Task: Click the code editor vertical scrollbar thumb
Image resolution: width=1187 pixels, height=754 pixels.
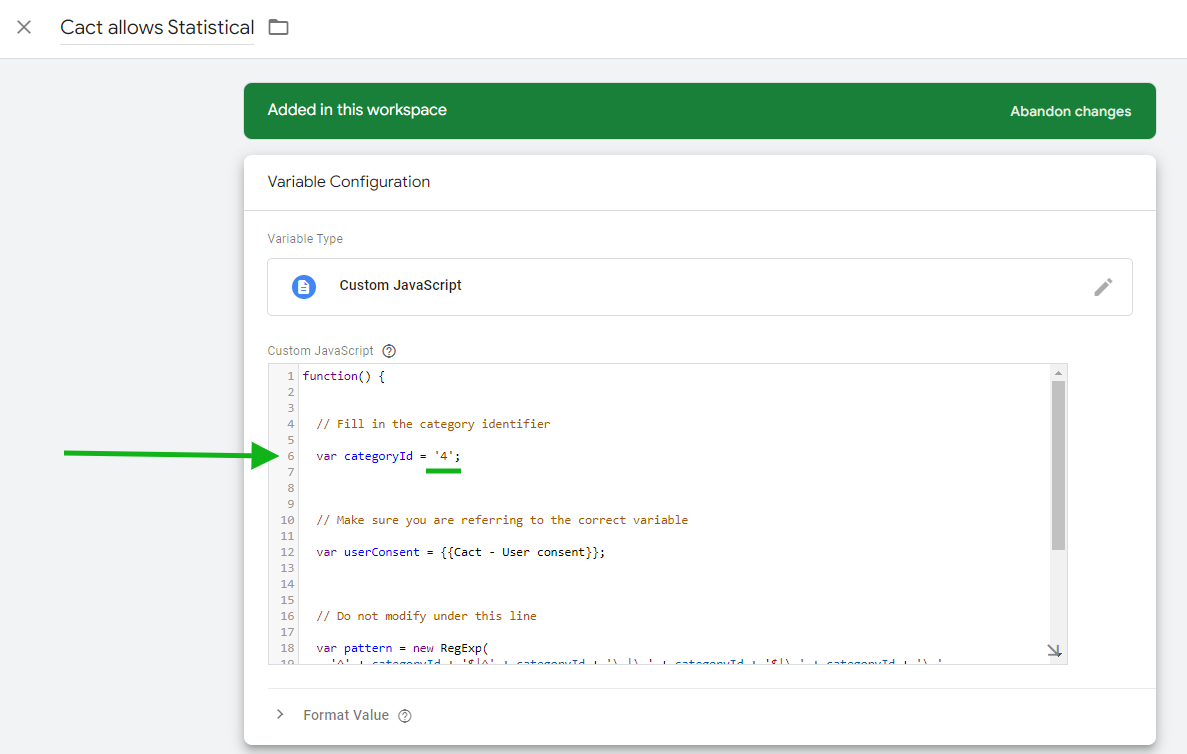Action: (1058, 464)
